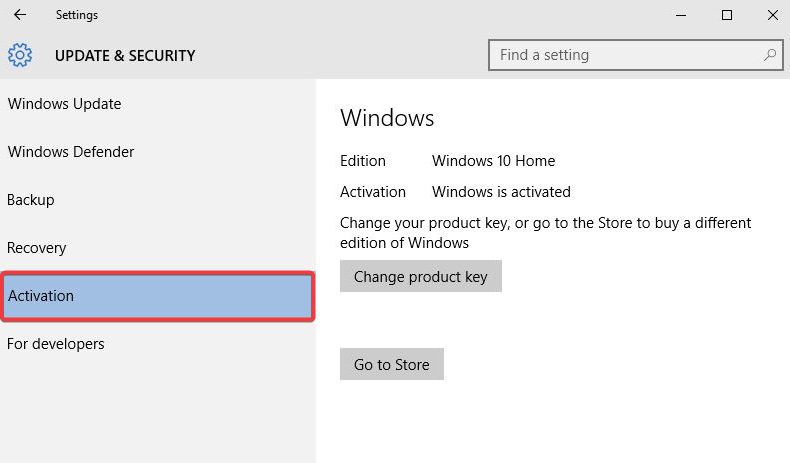Click the Windows is activated status text
Viewport: 790px width, 463px height.
coord(501,192)
